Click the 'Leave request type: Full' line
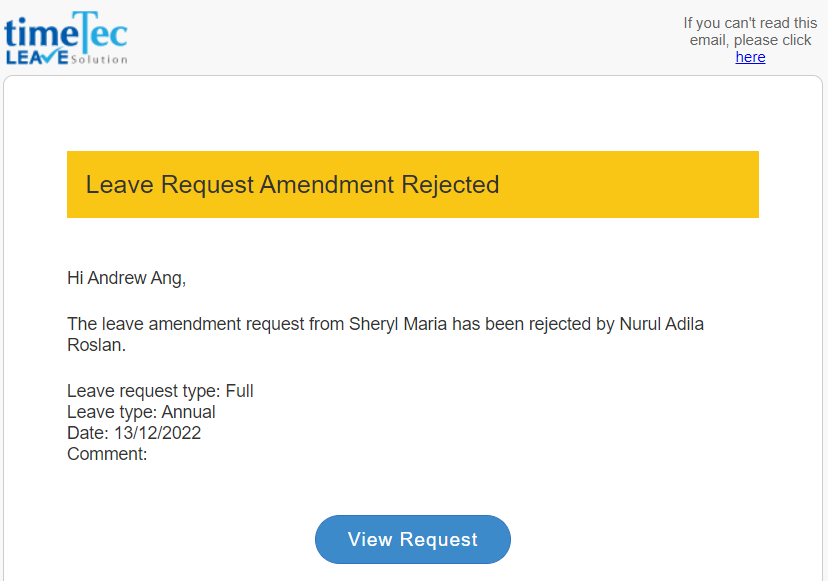Image resolution: width=828 pixels, height=581 pixels. [x=160, y=391]
